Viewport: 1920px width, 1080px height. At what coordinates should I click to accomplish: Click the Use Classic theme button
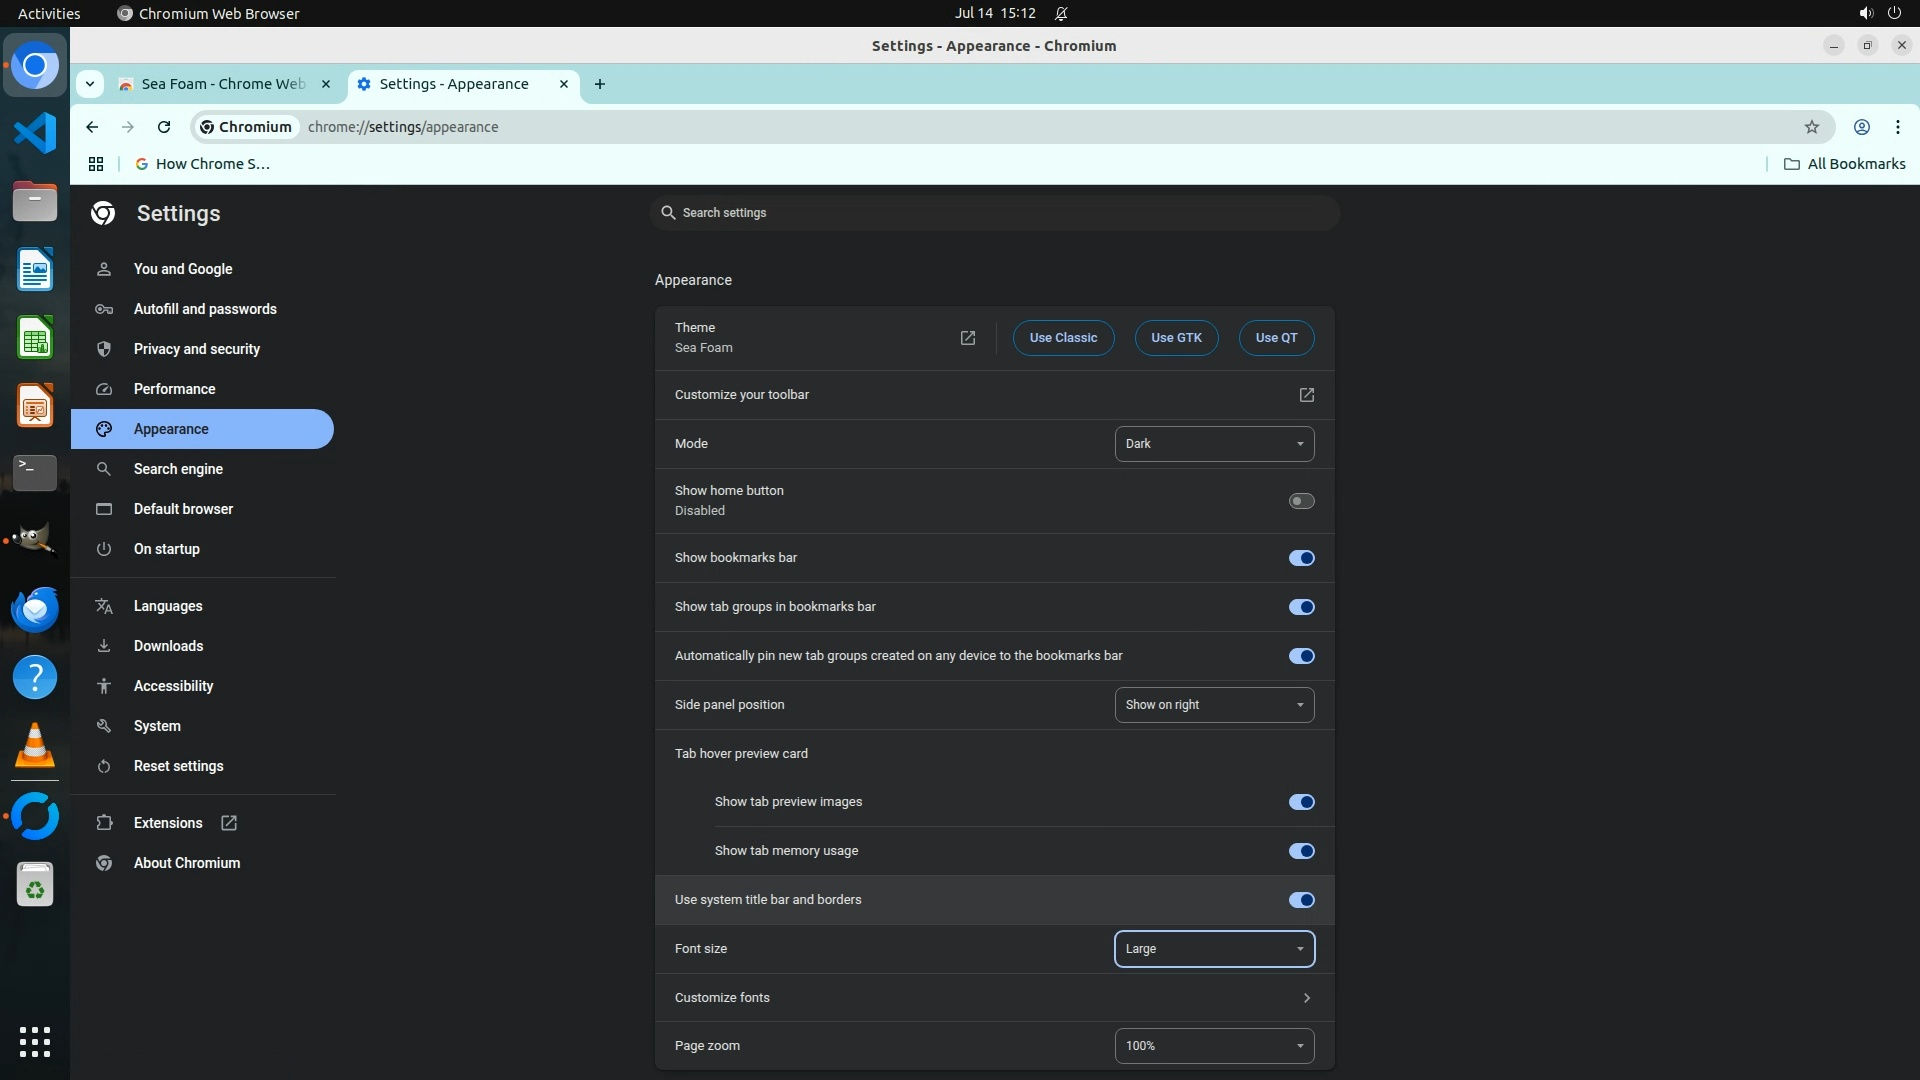[x=1062, y=338]
